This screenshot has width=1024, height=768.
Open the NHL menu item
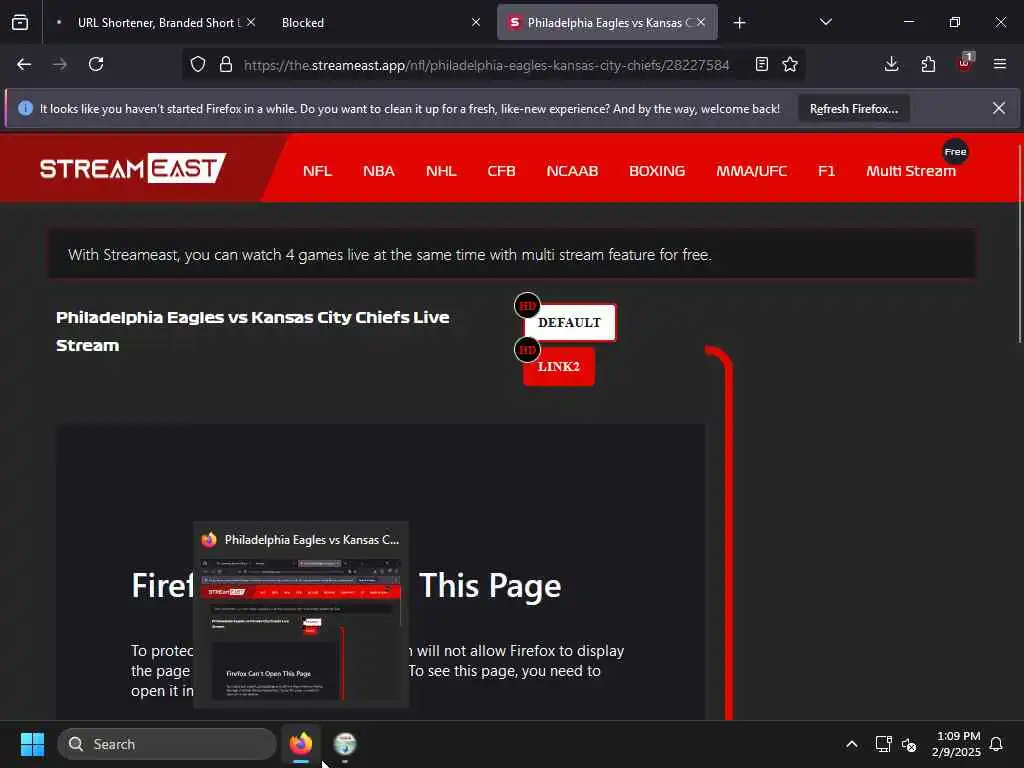(441, 171)
